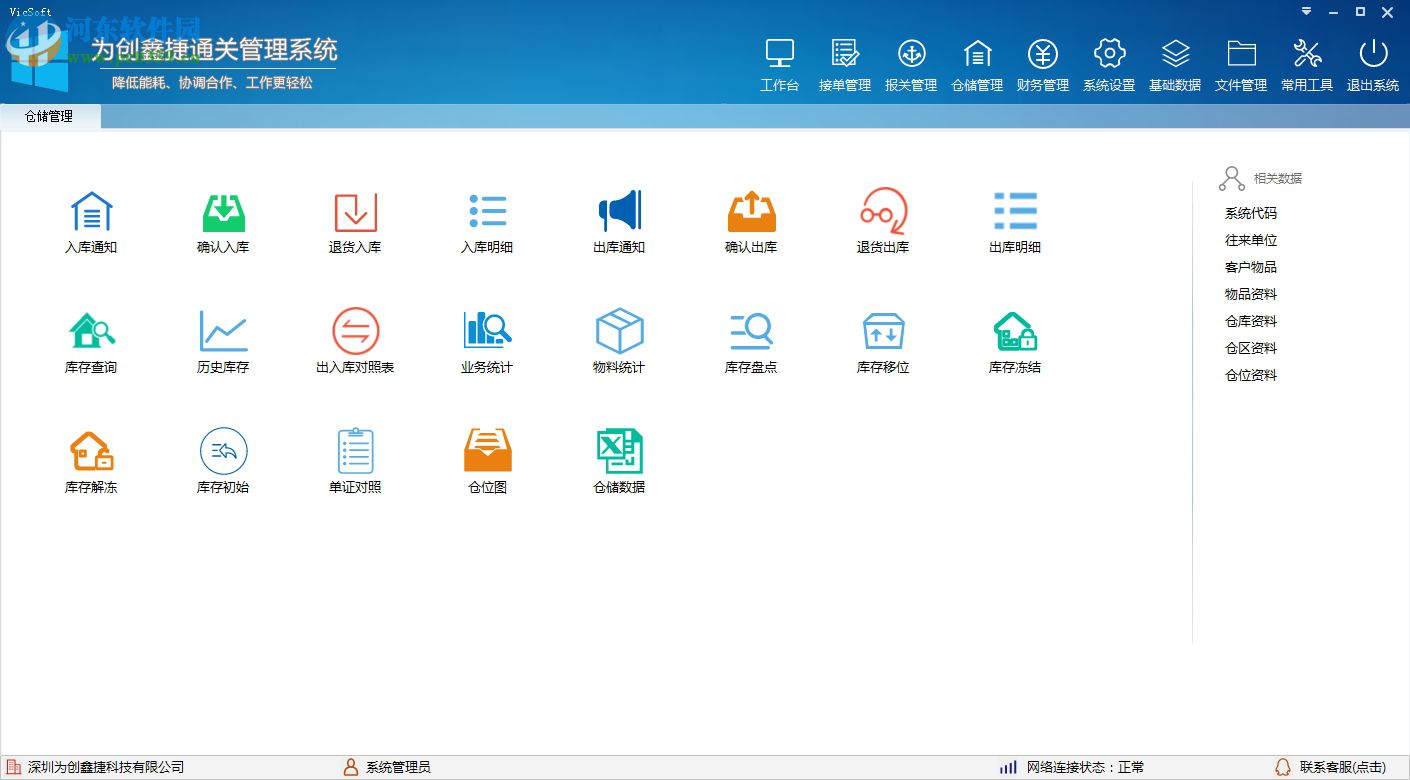1410x780 pixels.
Task: Open the 入库明细 list icon
Action: (x=487, y=211)
